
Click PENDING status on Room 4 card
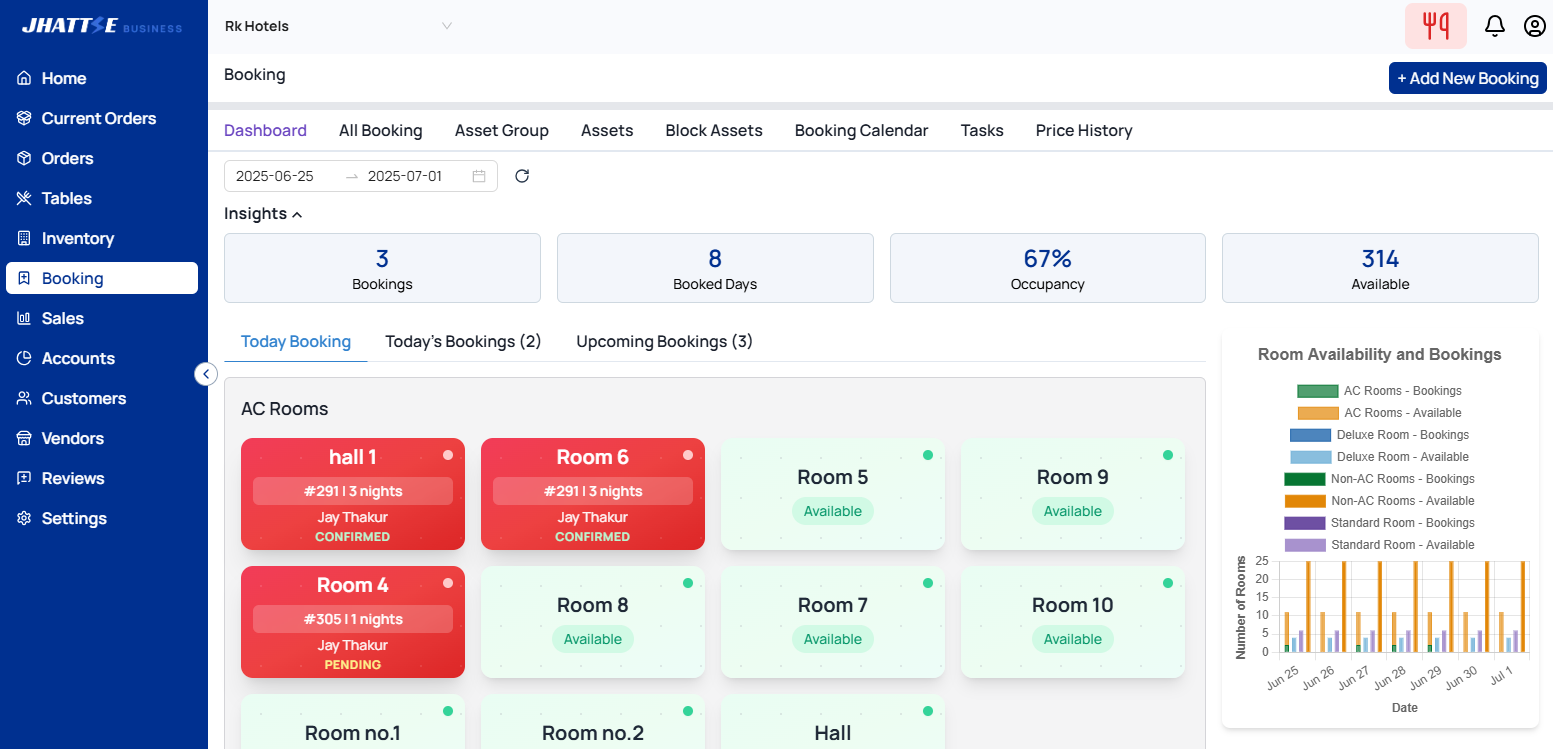pos(353,665)
